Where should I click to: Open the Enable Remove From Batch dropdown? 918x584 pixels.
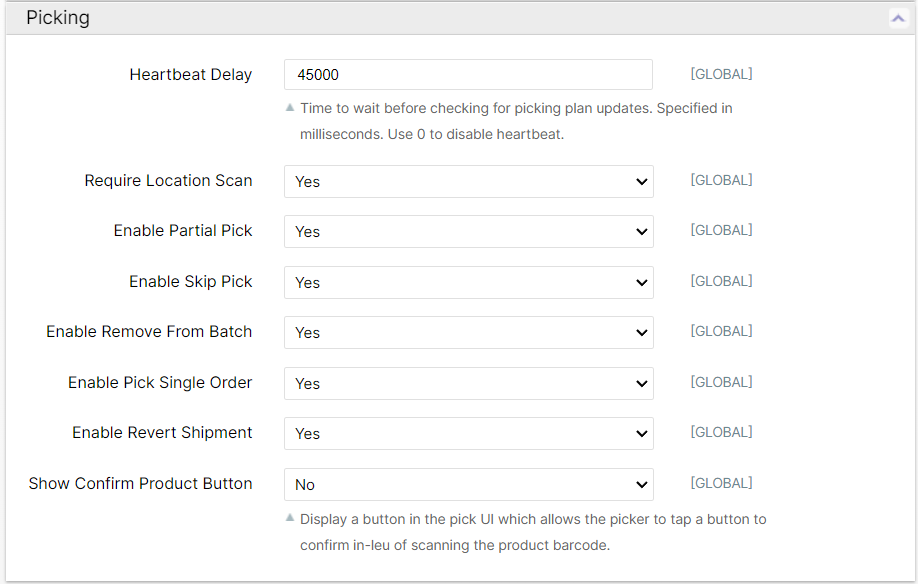(x=468, y=333)
